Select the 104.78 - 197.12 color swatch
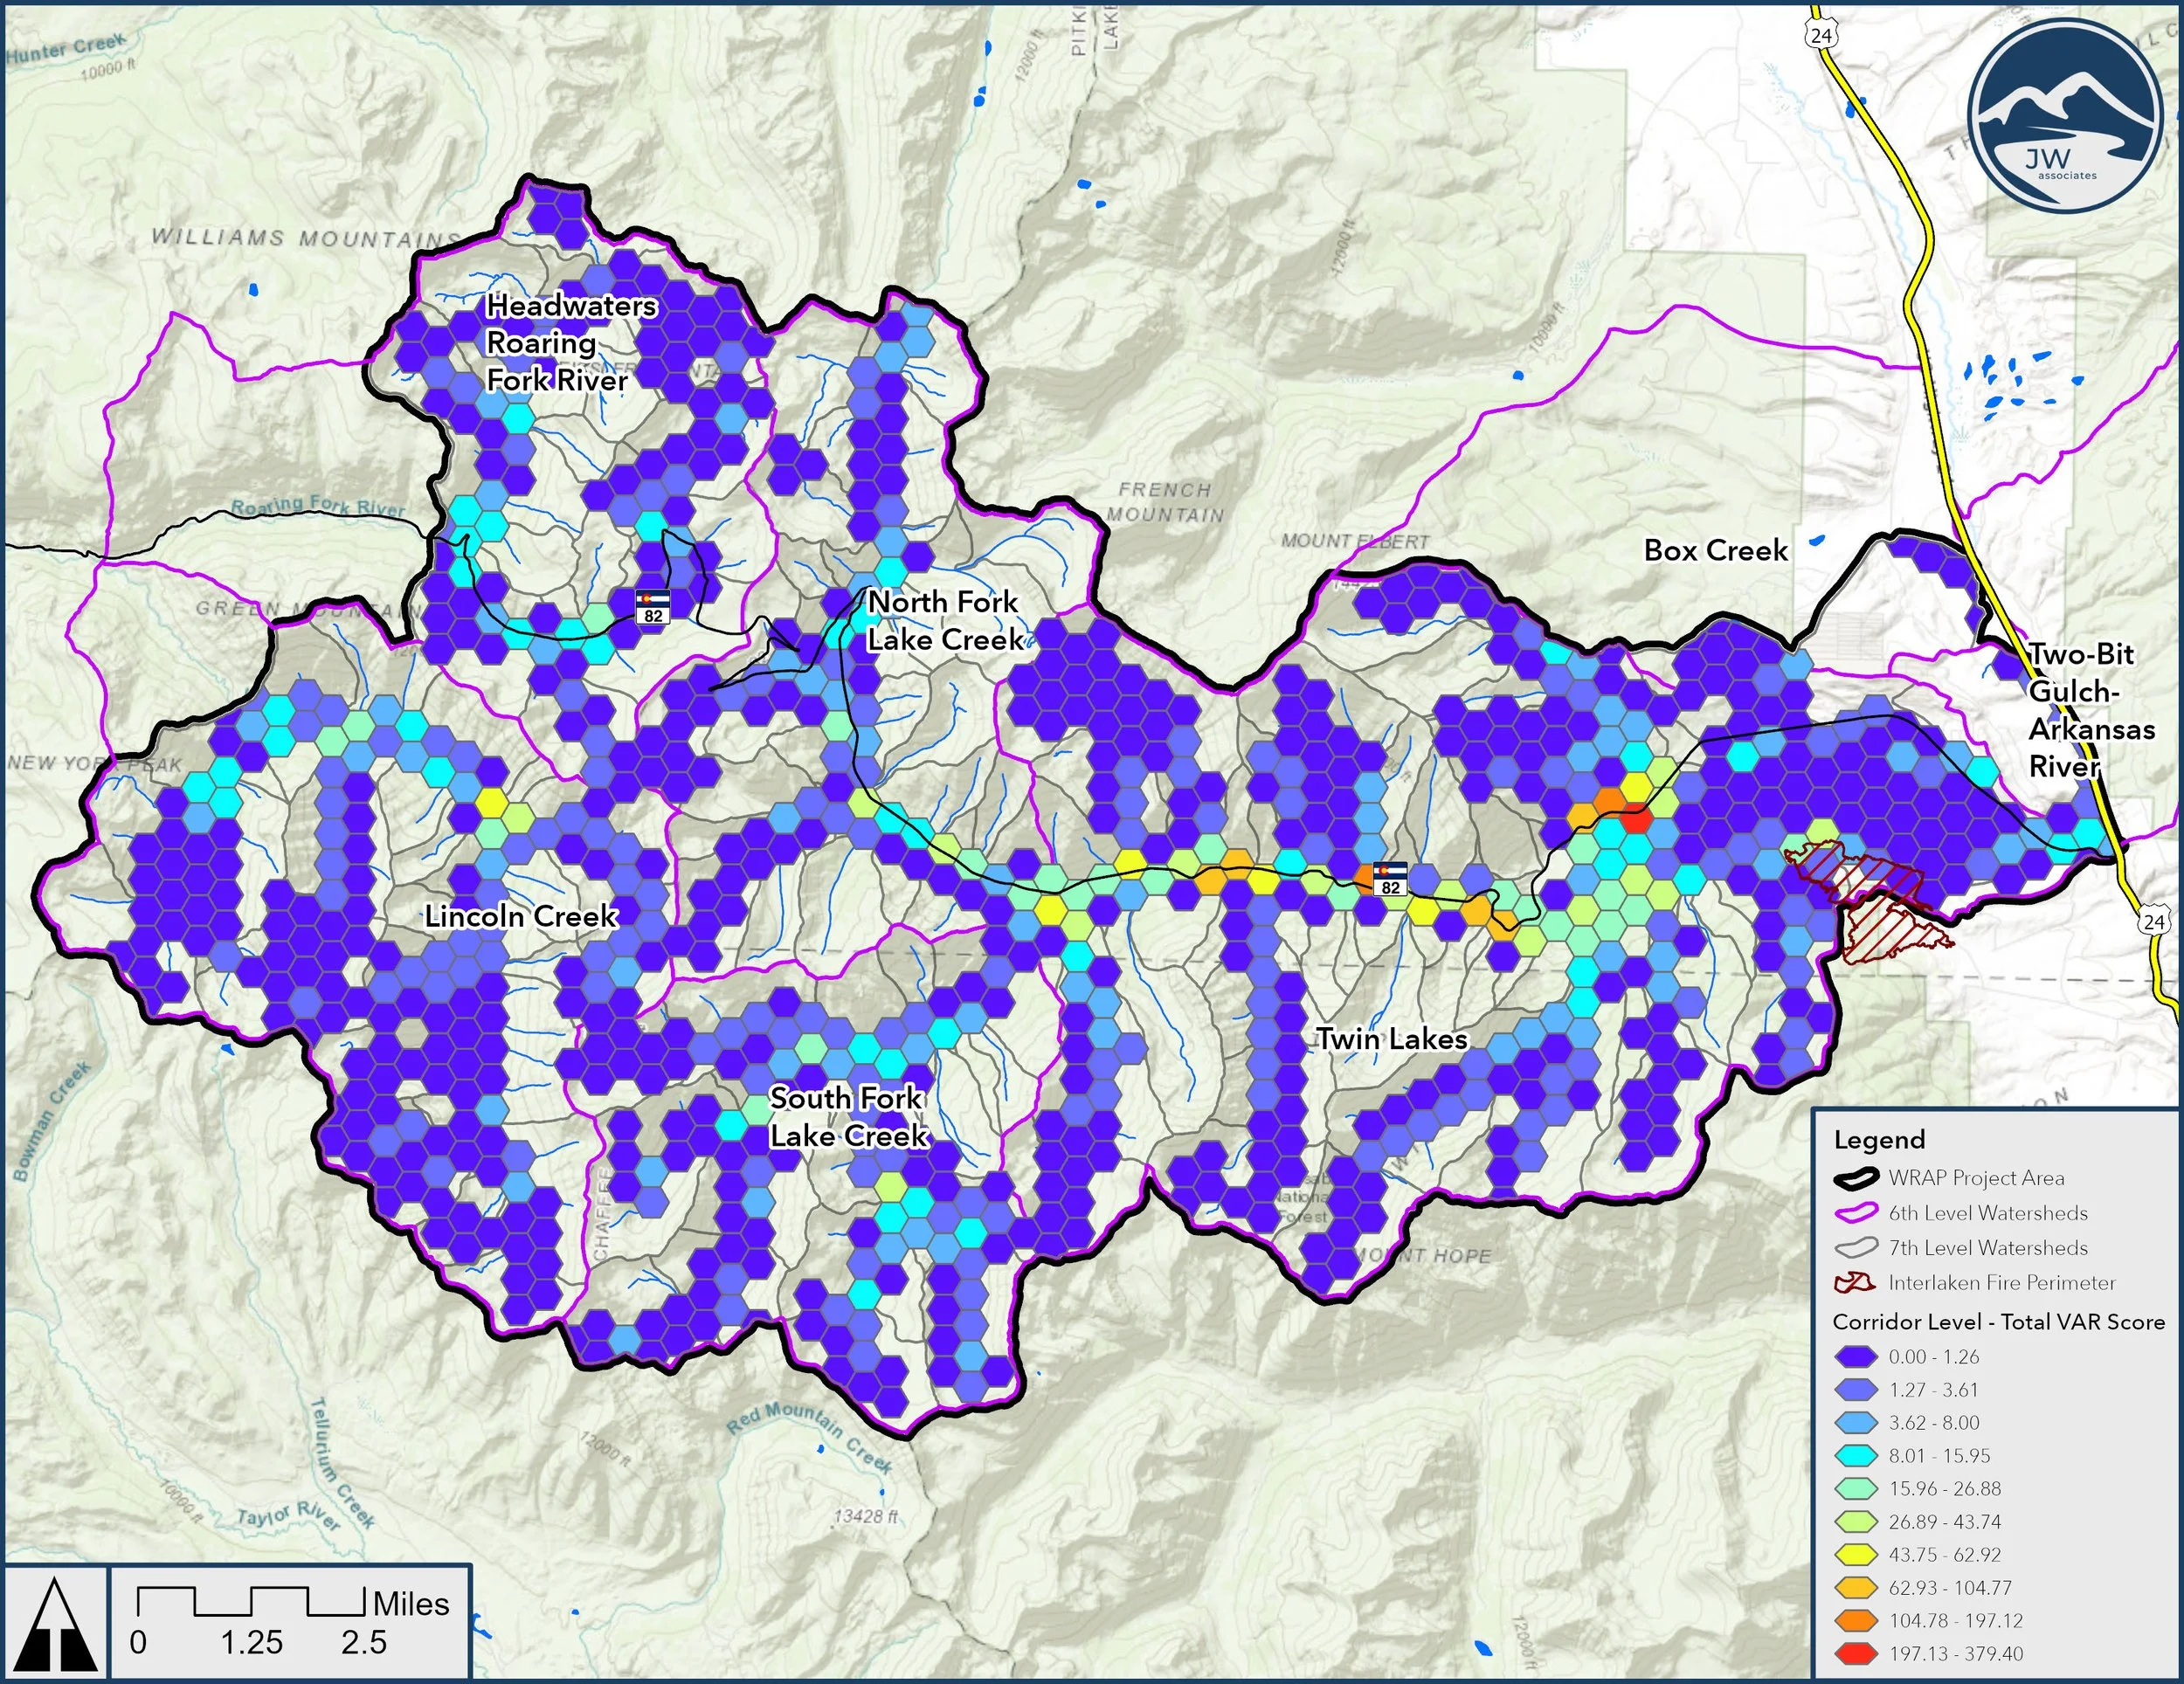Screen dimensions: 2184x1684 click(1856, 1621)
